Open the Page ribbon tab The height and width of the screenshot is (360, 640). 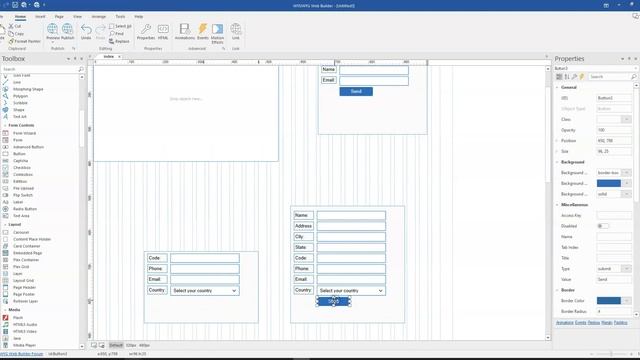pos(59,17)
